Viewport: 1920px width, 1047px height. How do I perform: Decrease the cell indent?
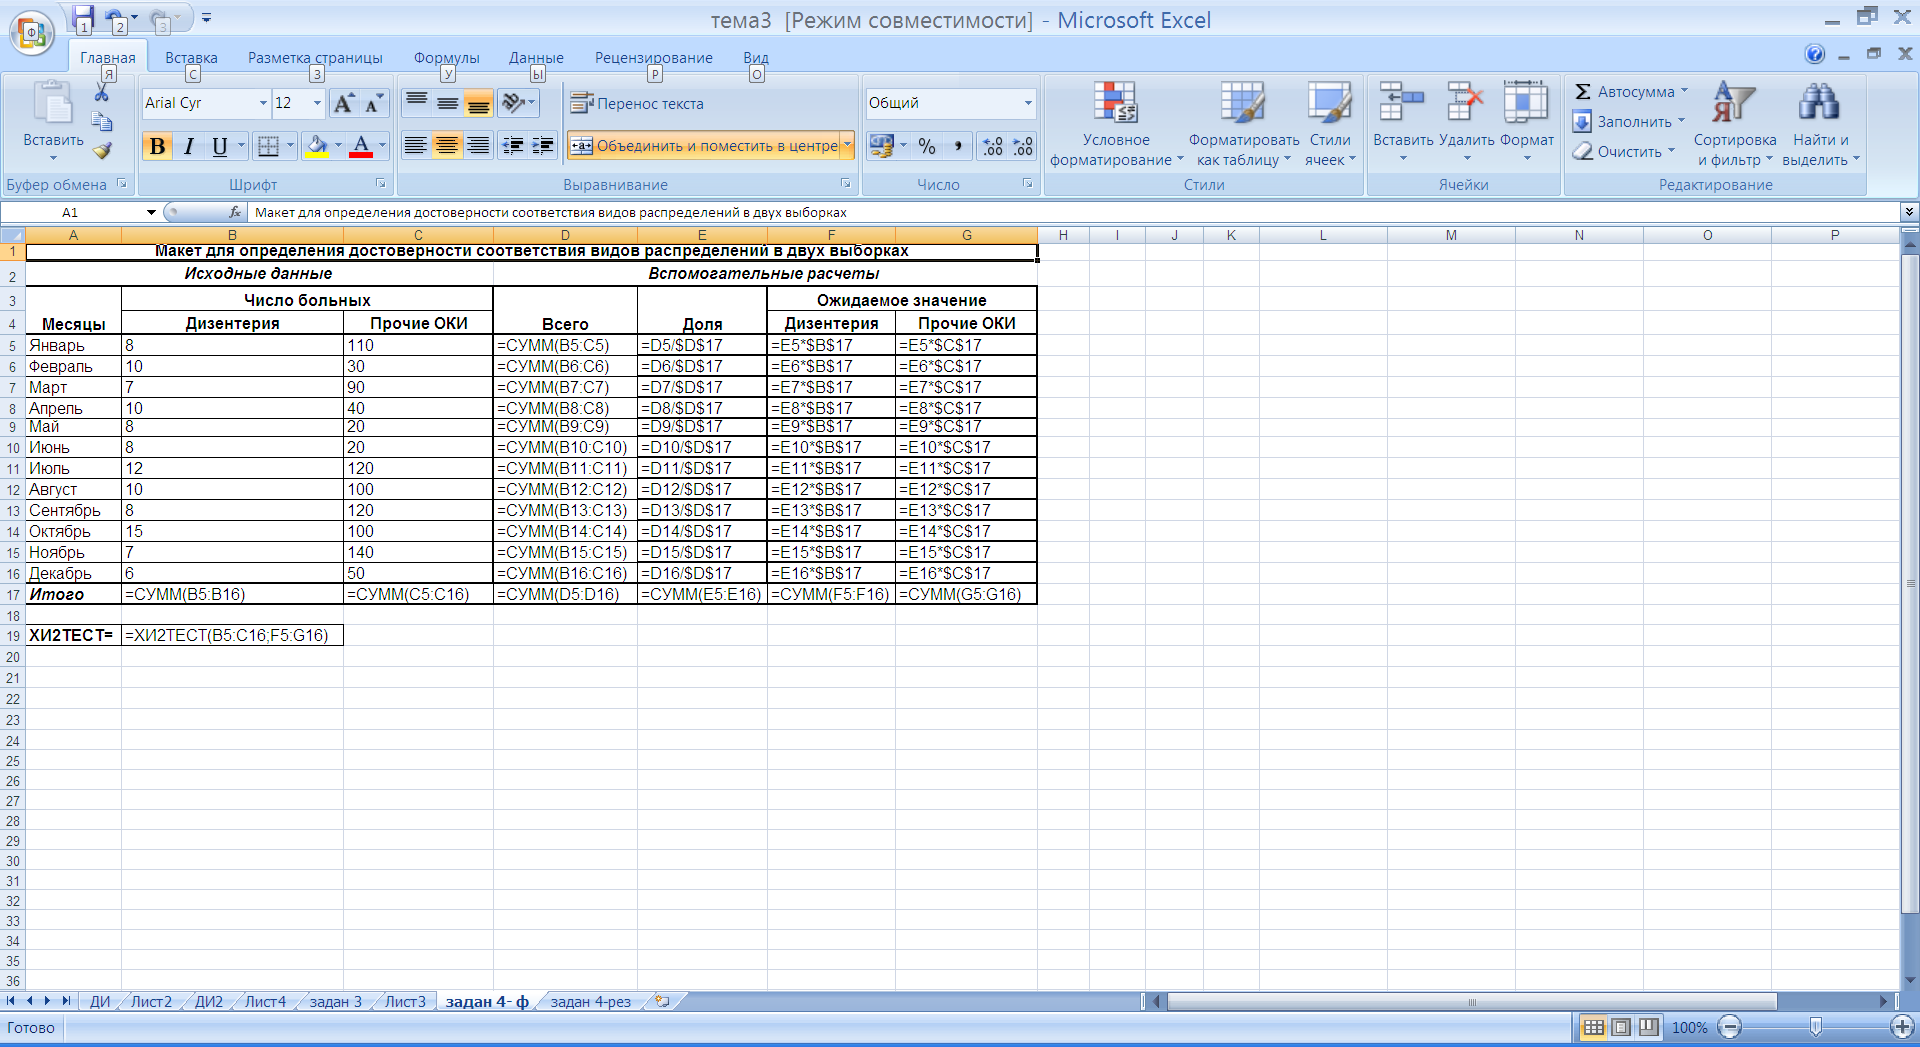[513, 146]
